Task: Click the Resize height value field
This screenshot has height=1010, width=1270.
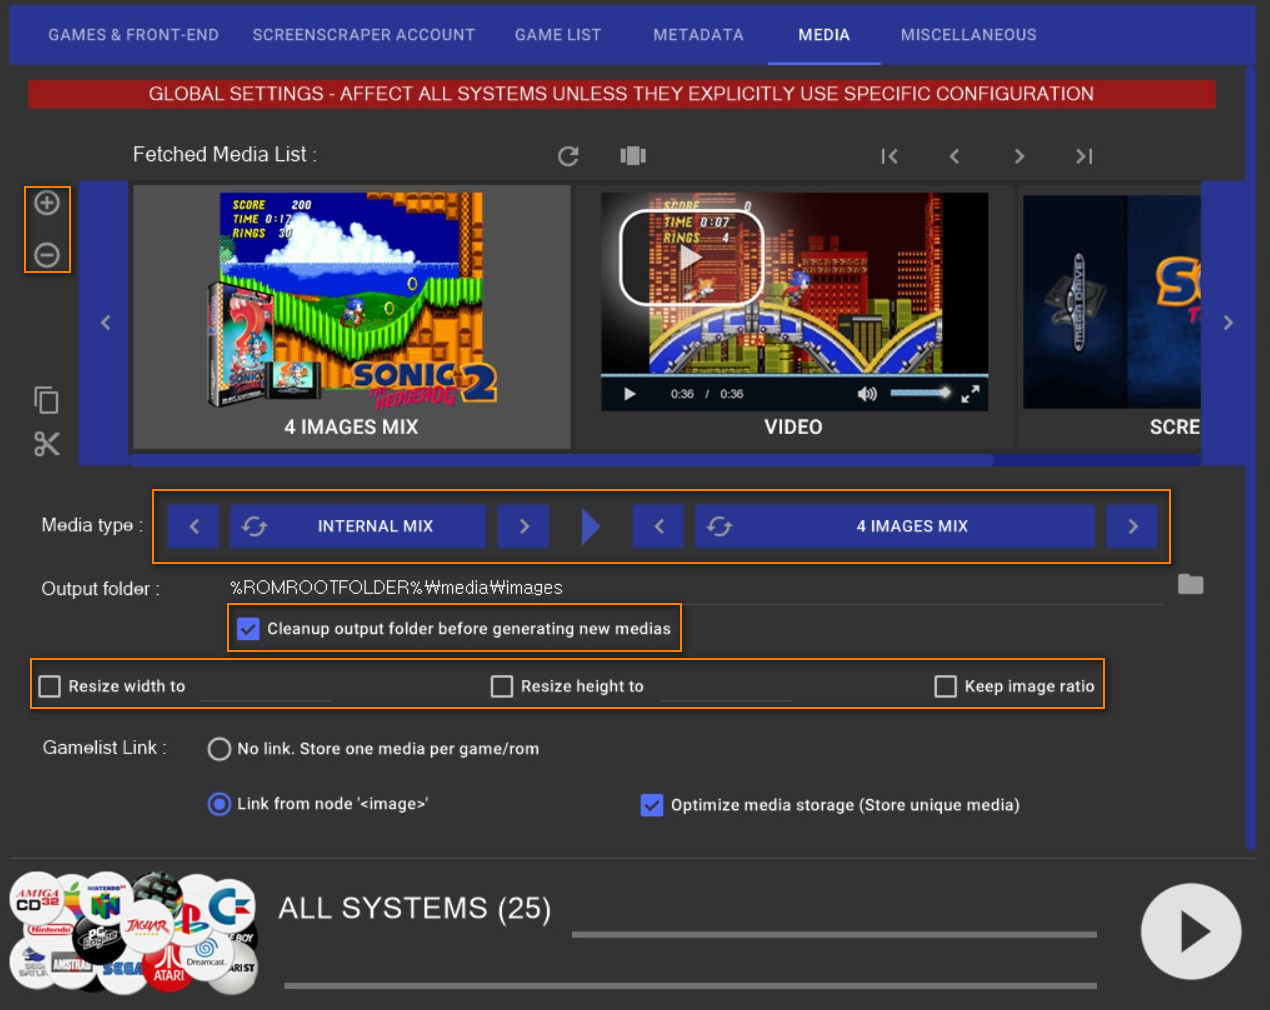Action: coord(726,687)
